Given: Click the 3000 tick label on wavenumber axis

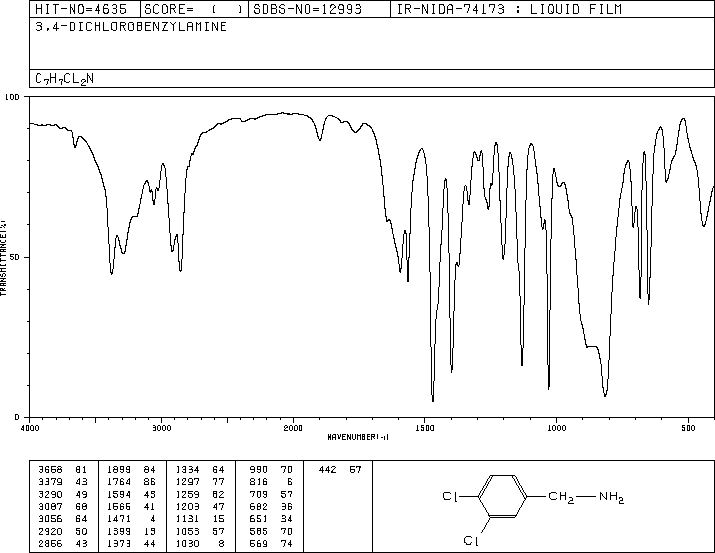Looking at the screenshot, I should click(161, 428).
